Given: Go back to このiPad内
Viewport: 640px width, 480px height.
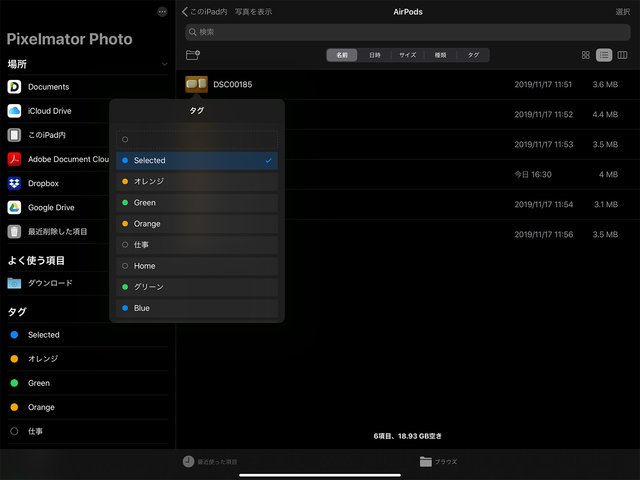Looking at the screenshot, I should pos(204,12).
